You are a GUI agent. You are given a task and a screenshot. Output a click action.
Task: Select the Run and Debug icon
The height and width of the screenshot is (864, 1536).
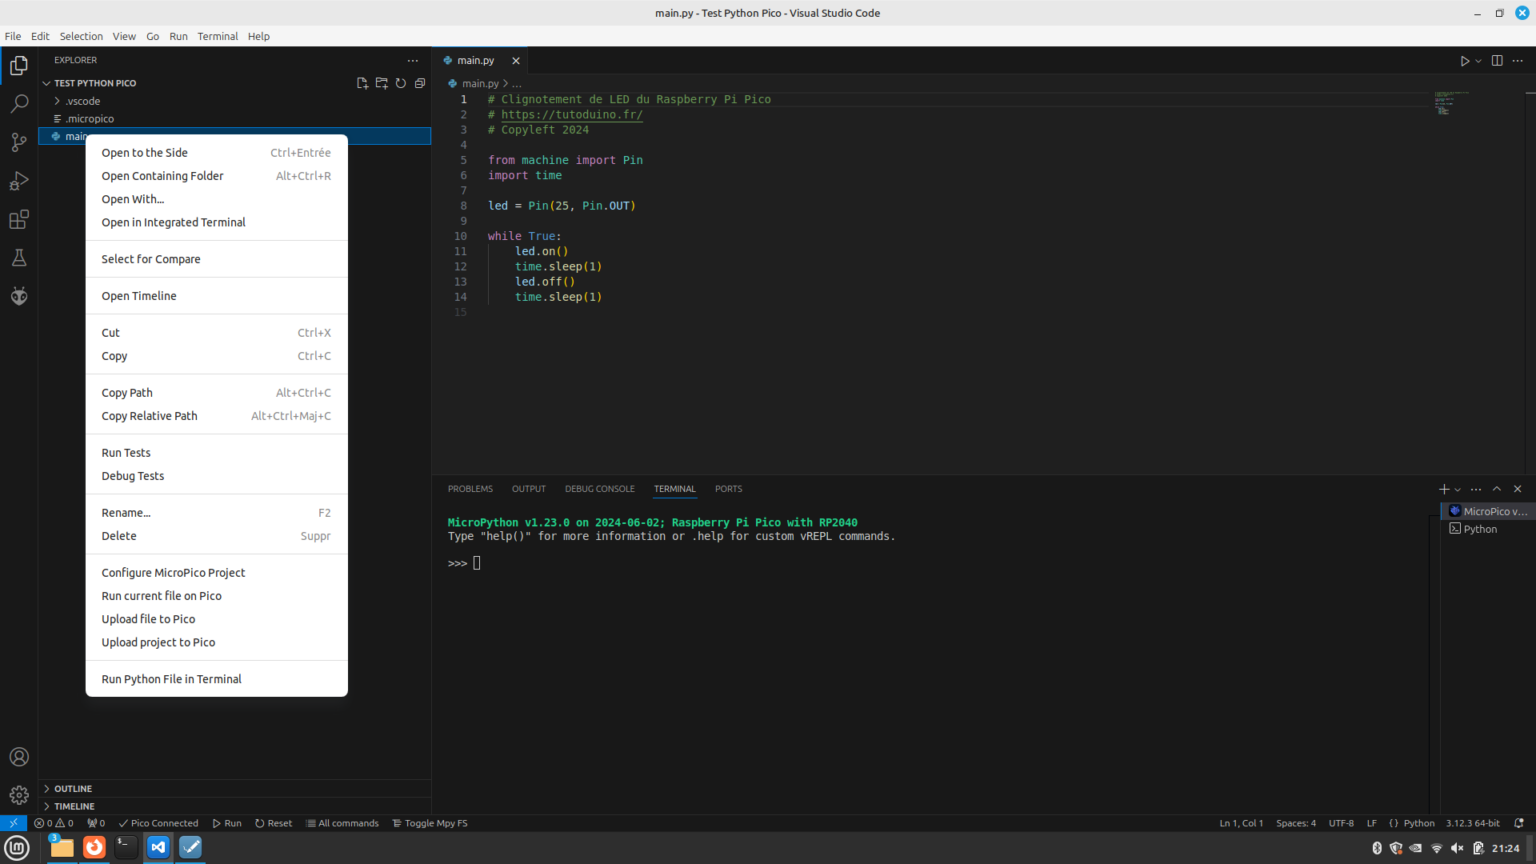coord(18,180)
